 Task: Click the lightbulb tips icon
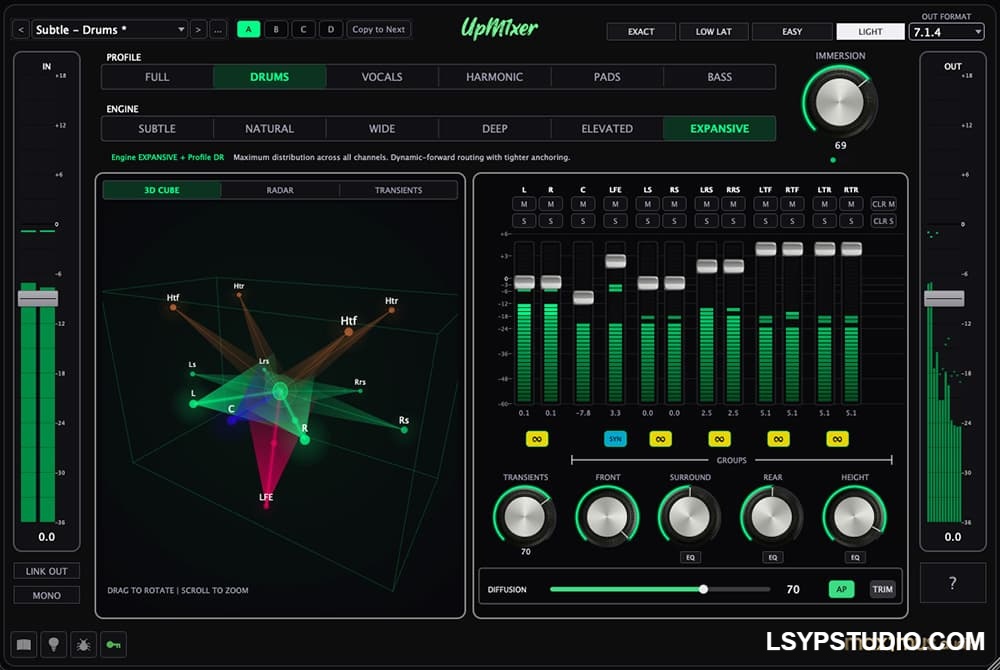(54, 645)
